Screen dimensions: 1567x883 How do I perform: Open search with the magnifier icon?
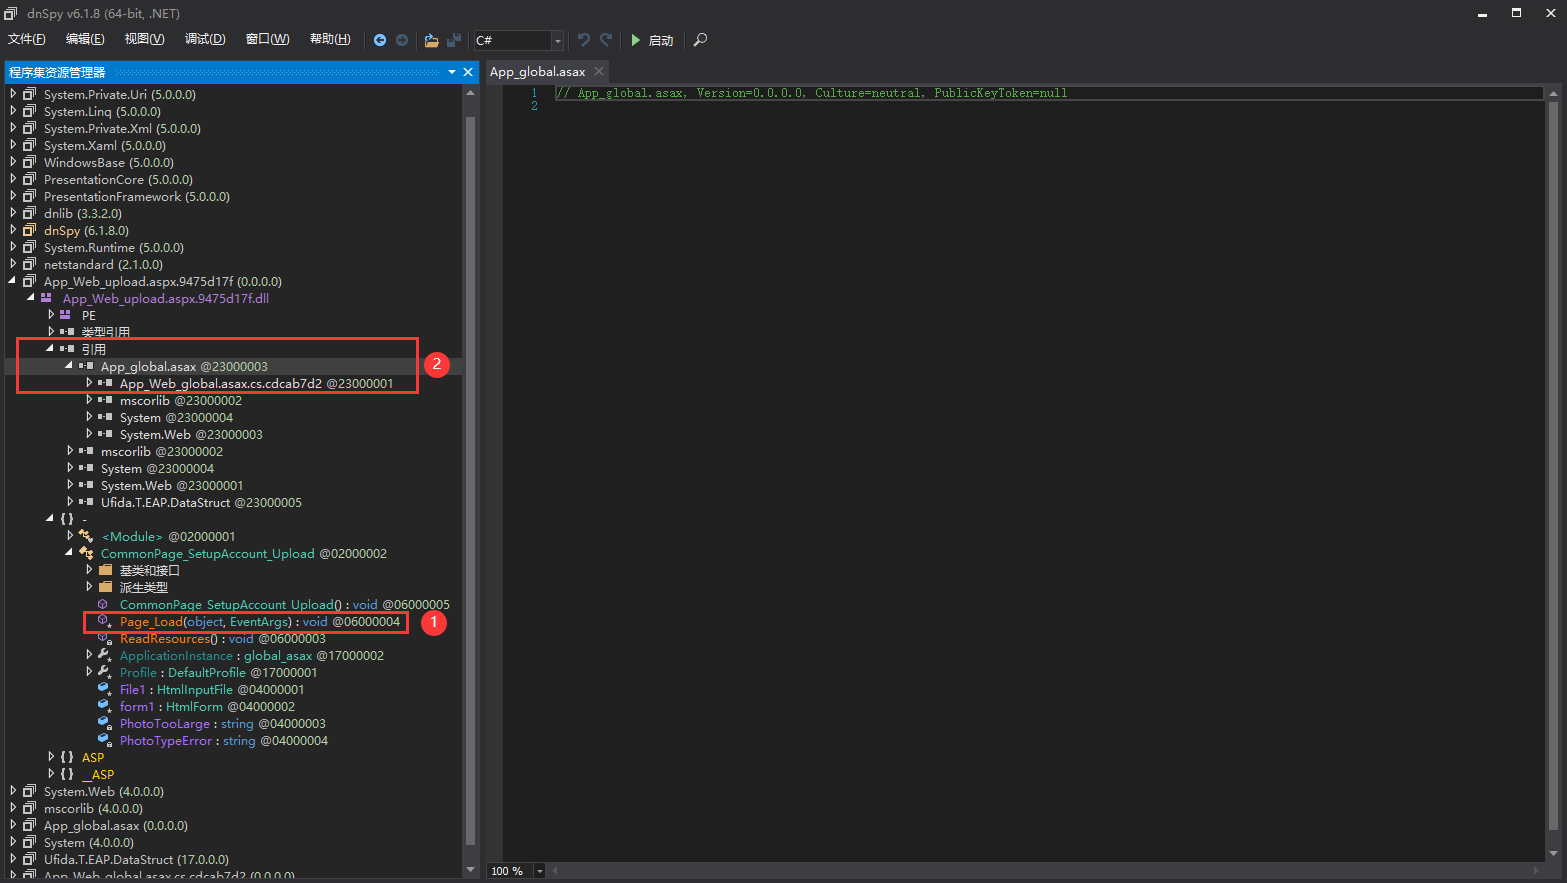(700, 40)
